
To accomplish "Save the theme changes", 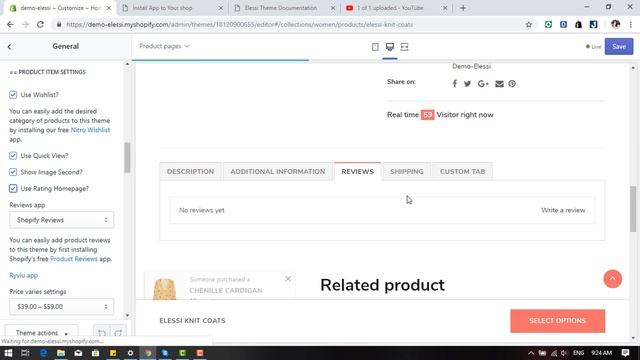I will [619, 47].
